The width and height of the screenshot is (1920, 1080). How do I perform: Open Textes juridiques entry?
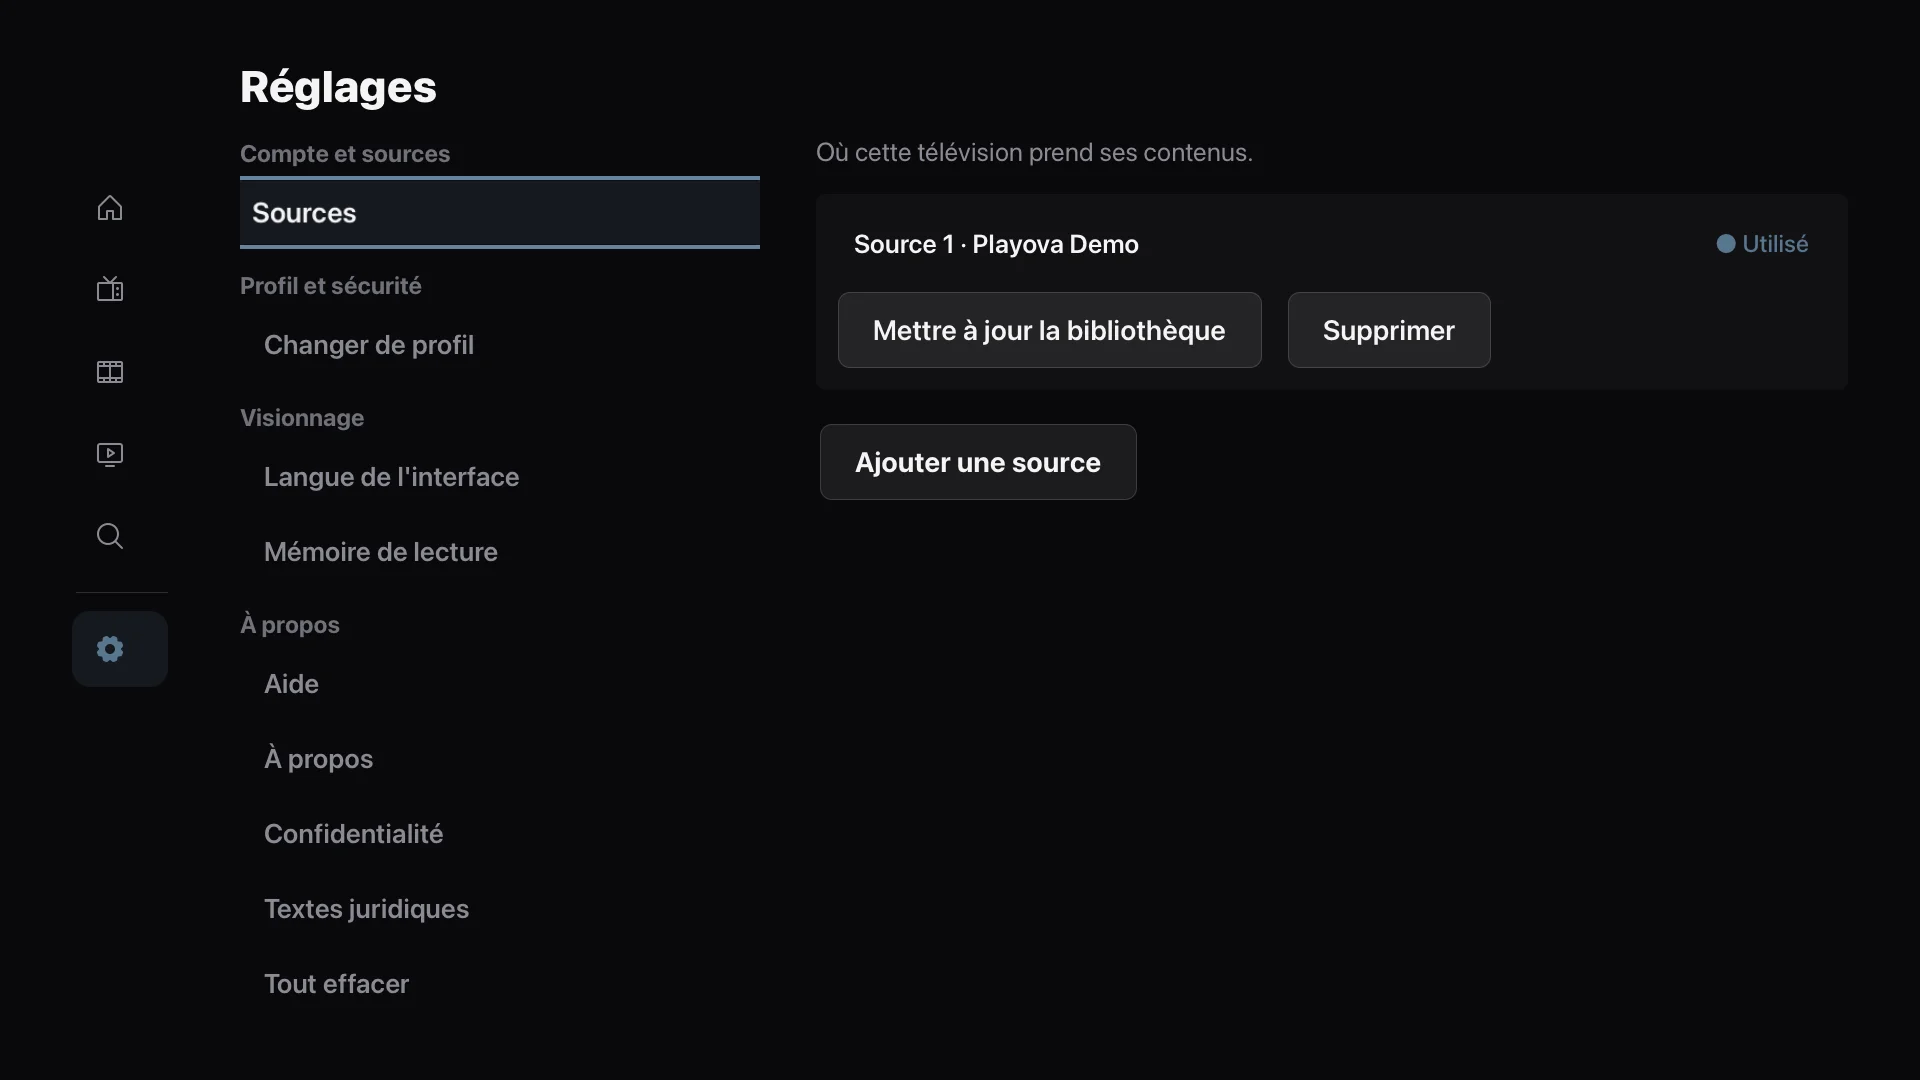coord(500,909)
